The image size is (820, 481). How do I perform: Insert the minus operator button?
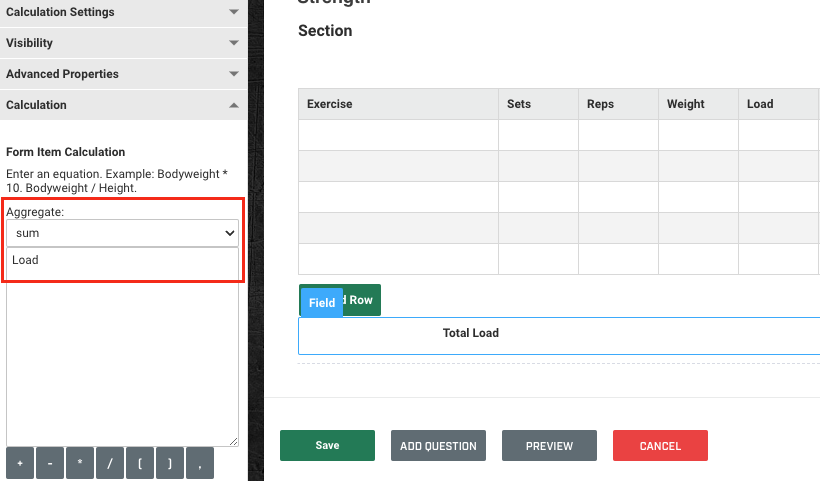pos(50,465)
